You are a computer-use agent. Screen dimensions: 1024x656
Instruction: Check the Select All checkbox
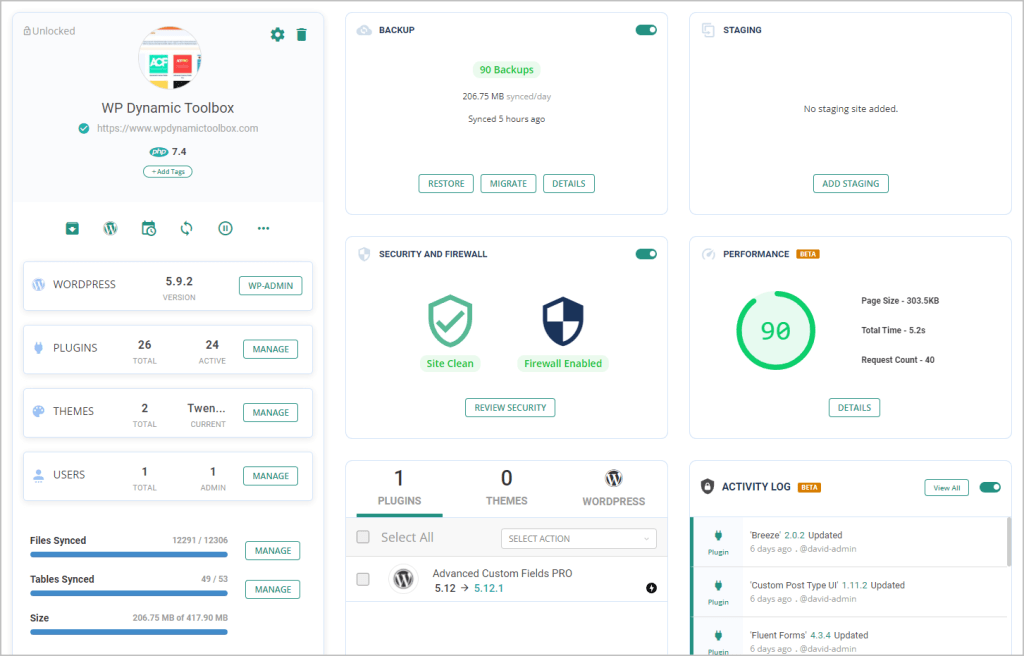click(363, 537)
